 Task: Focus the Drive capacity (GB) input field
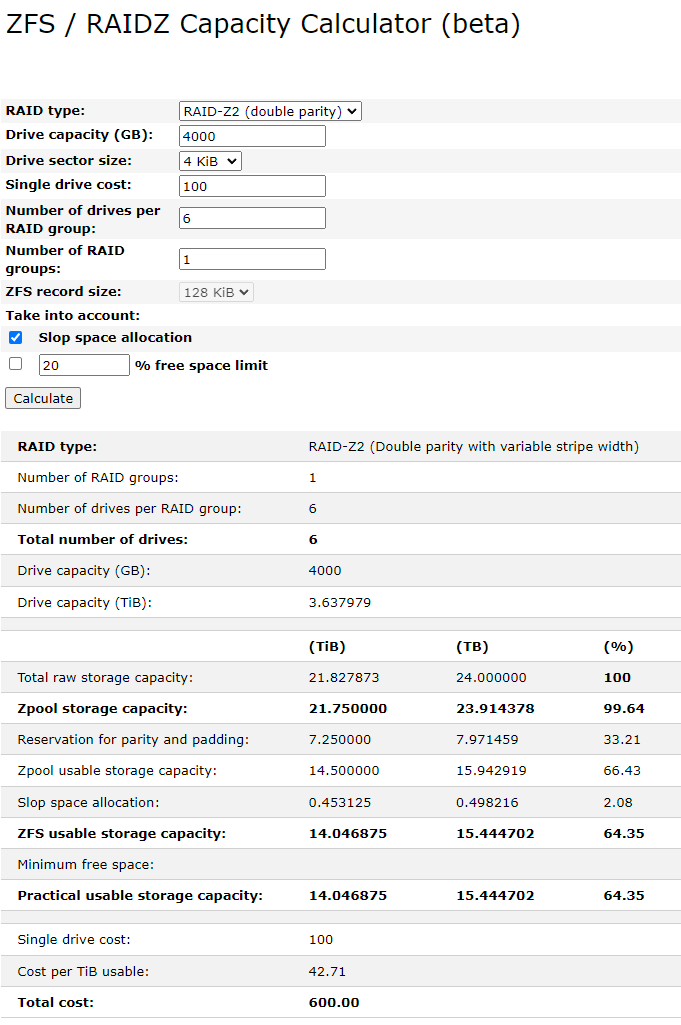point(252,136)
